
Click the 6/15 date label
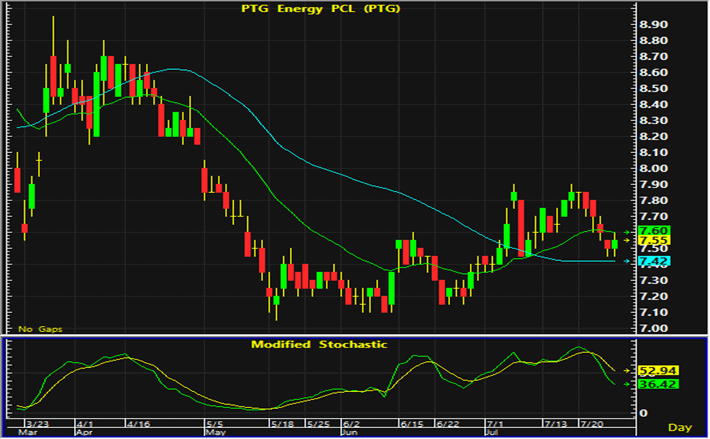pyautogui.click(x=412, y=424)
